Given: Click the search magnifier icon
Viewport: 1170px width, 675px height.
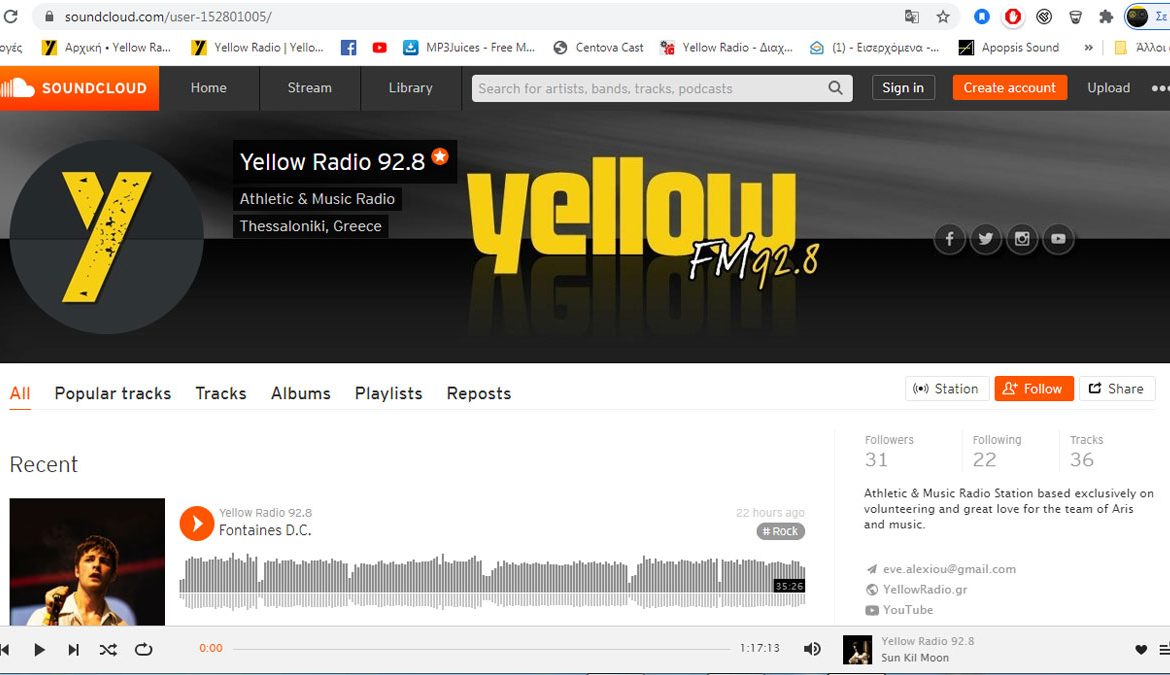Looking at the screenshot, I should (x=835, y=88).
